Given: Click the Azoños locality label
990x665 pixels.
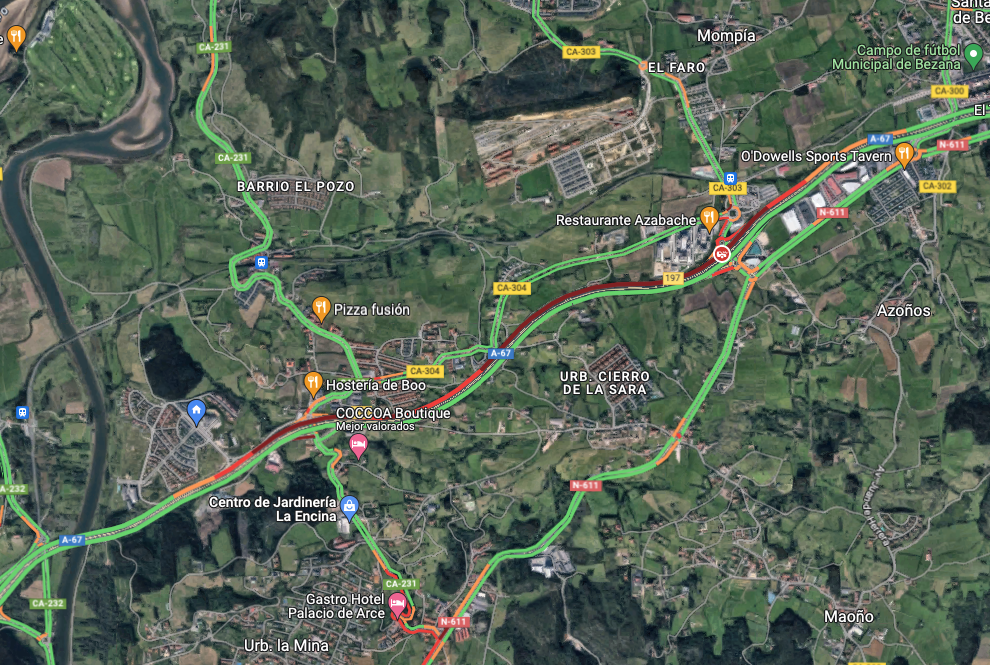Looking at the screenshot, I should pos(904,311).
